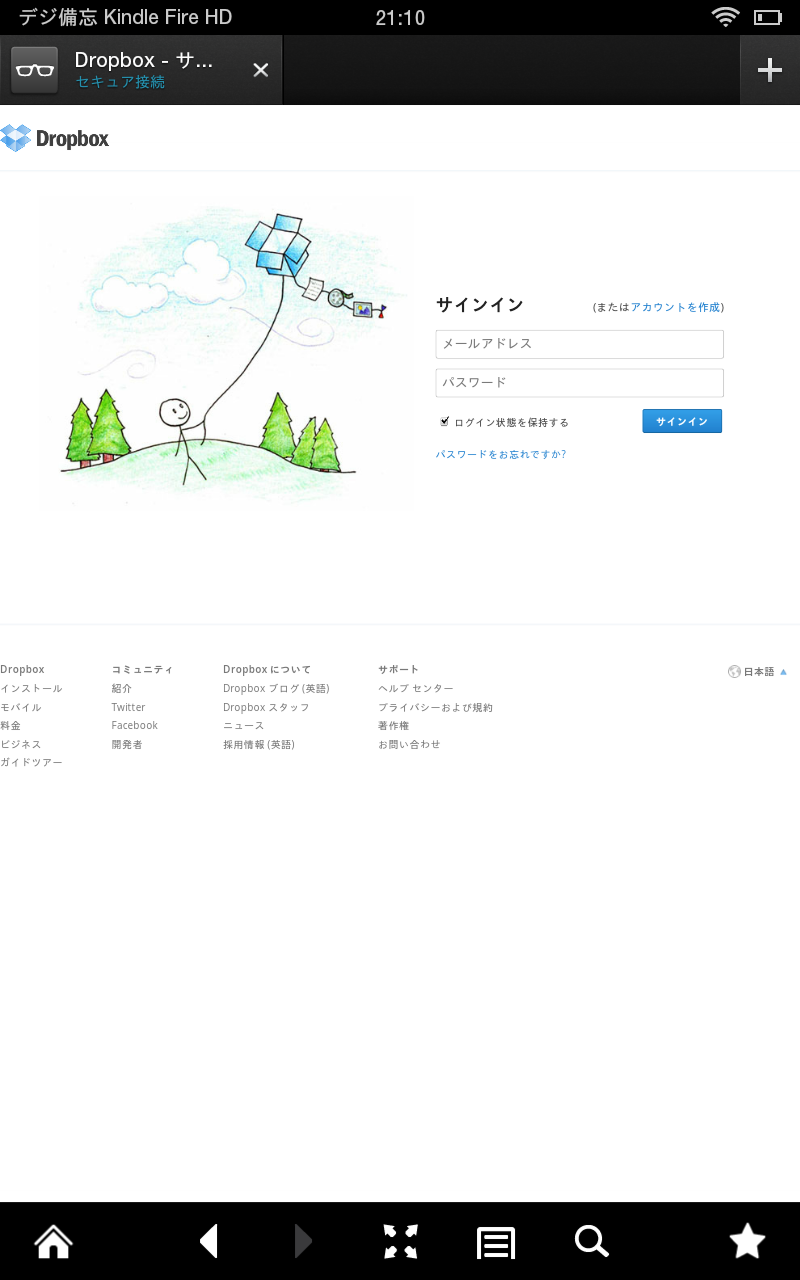The image size is (800, 1280).
Task: Focus the パスワード input field
Action: tap(579, 383)
